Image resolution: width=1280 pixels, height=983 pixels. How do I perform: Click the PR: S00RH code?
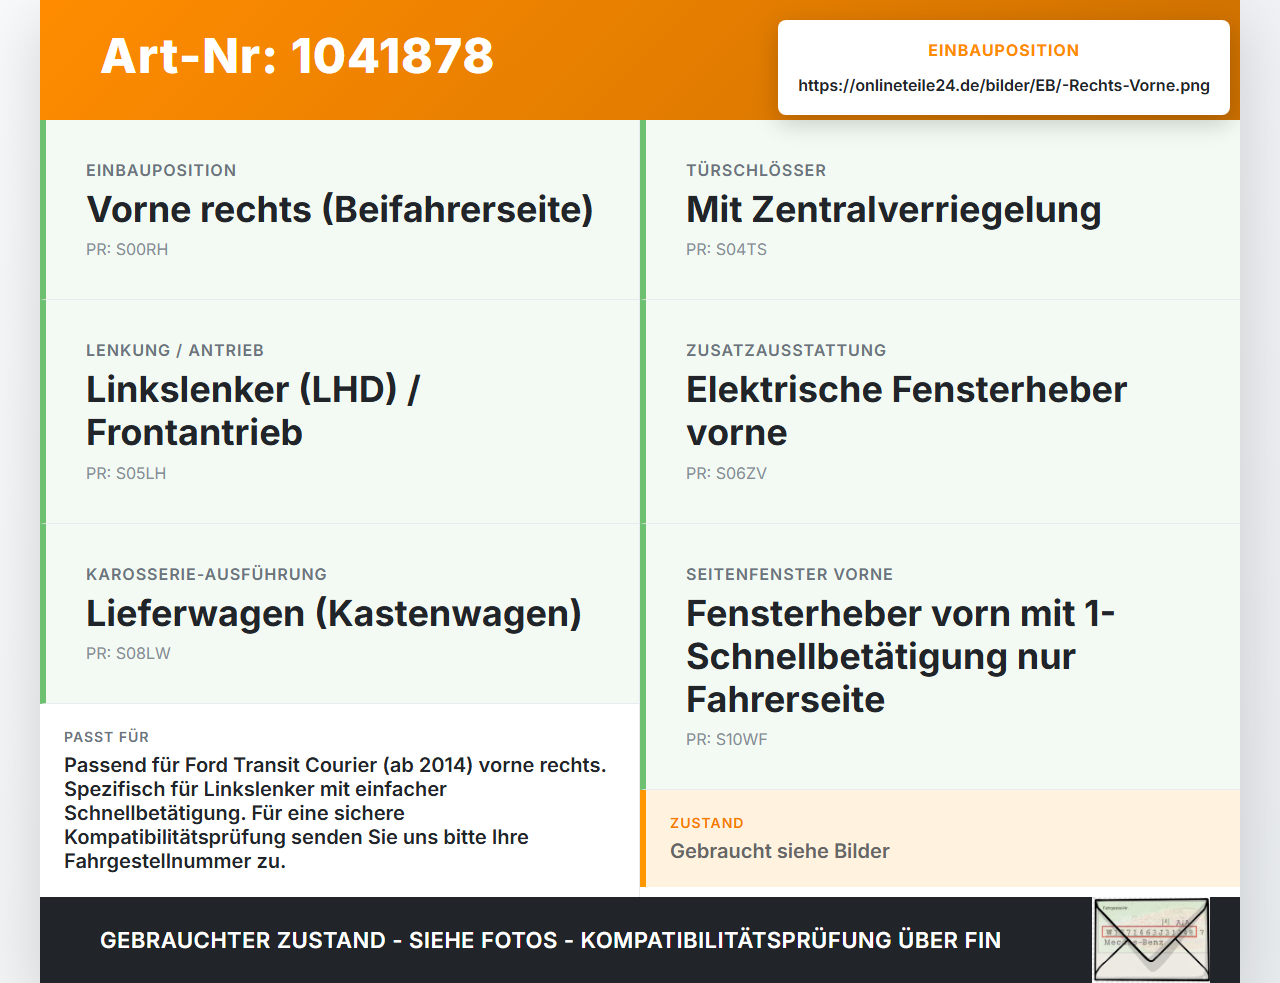pyautogui.click(x=127, y=250)
